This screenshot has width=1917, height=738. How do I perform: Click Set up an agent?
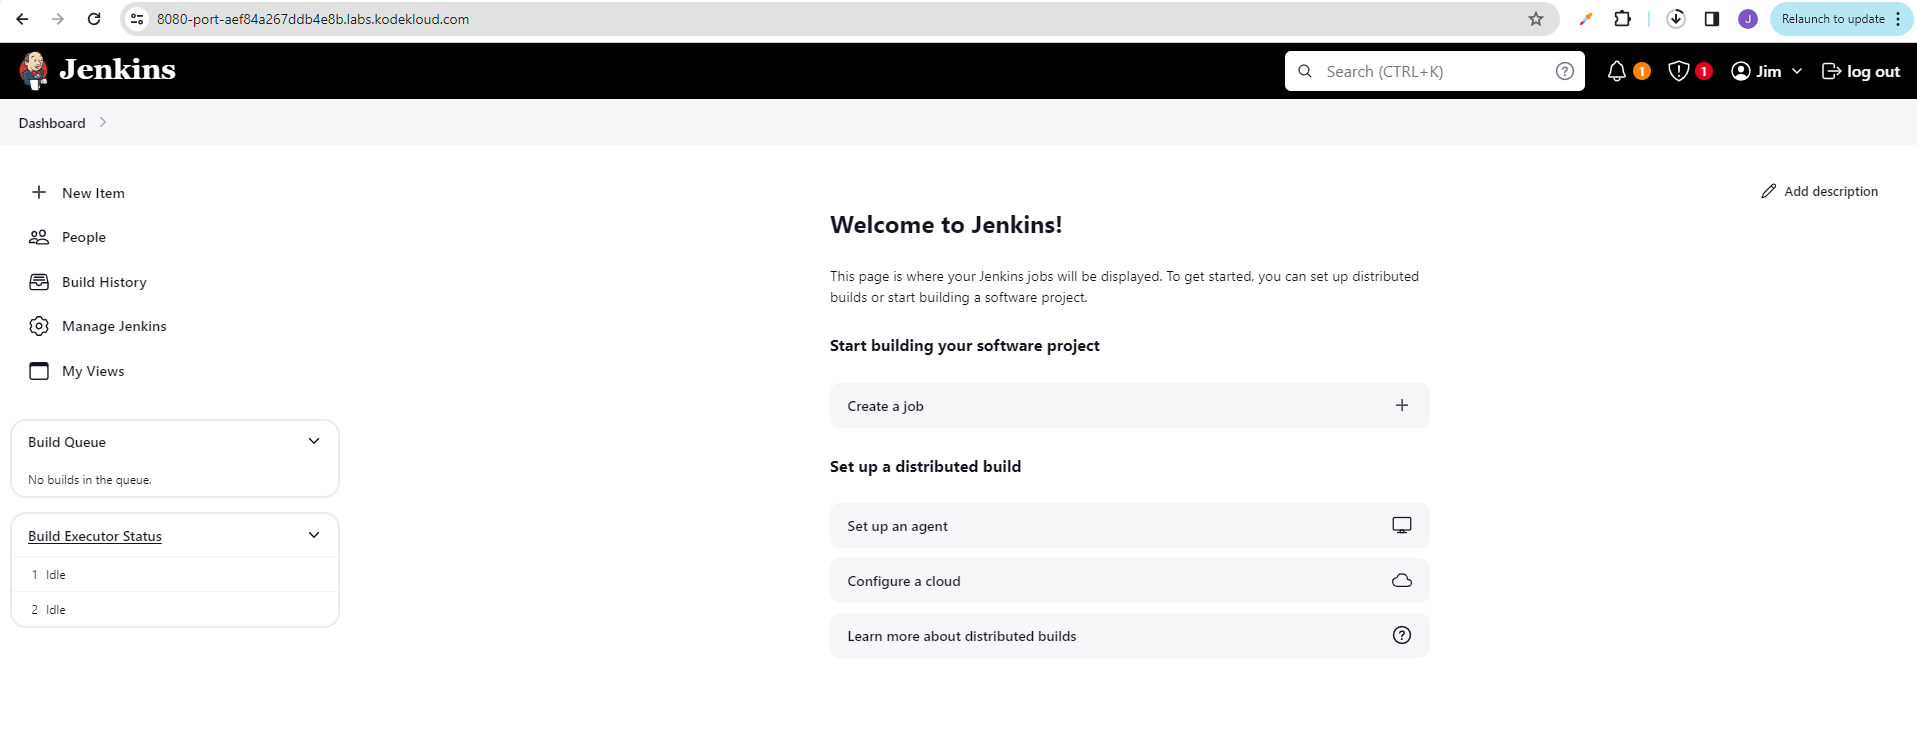pos(1130,525)
